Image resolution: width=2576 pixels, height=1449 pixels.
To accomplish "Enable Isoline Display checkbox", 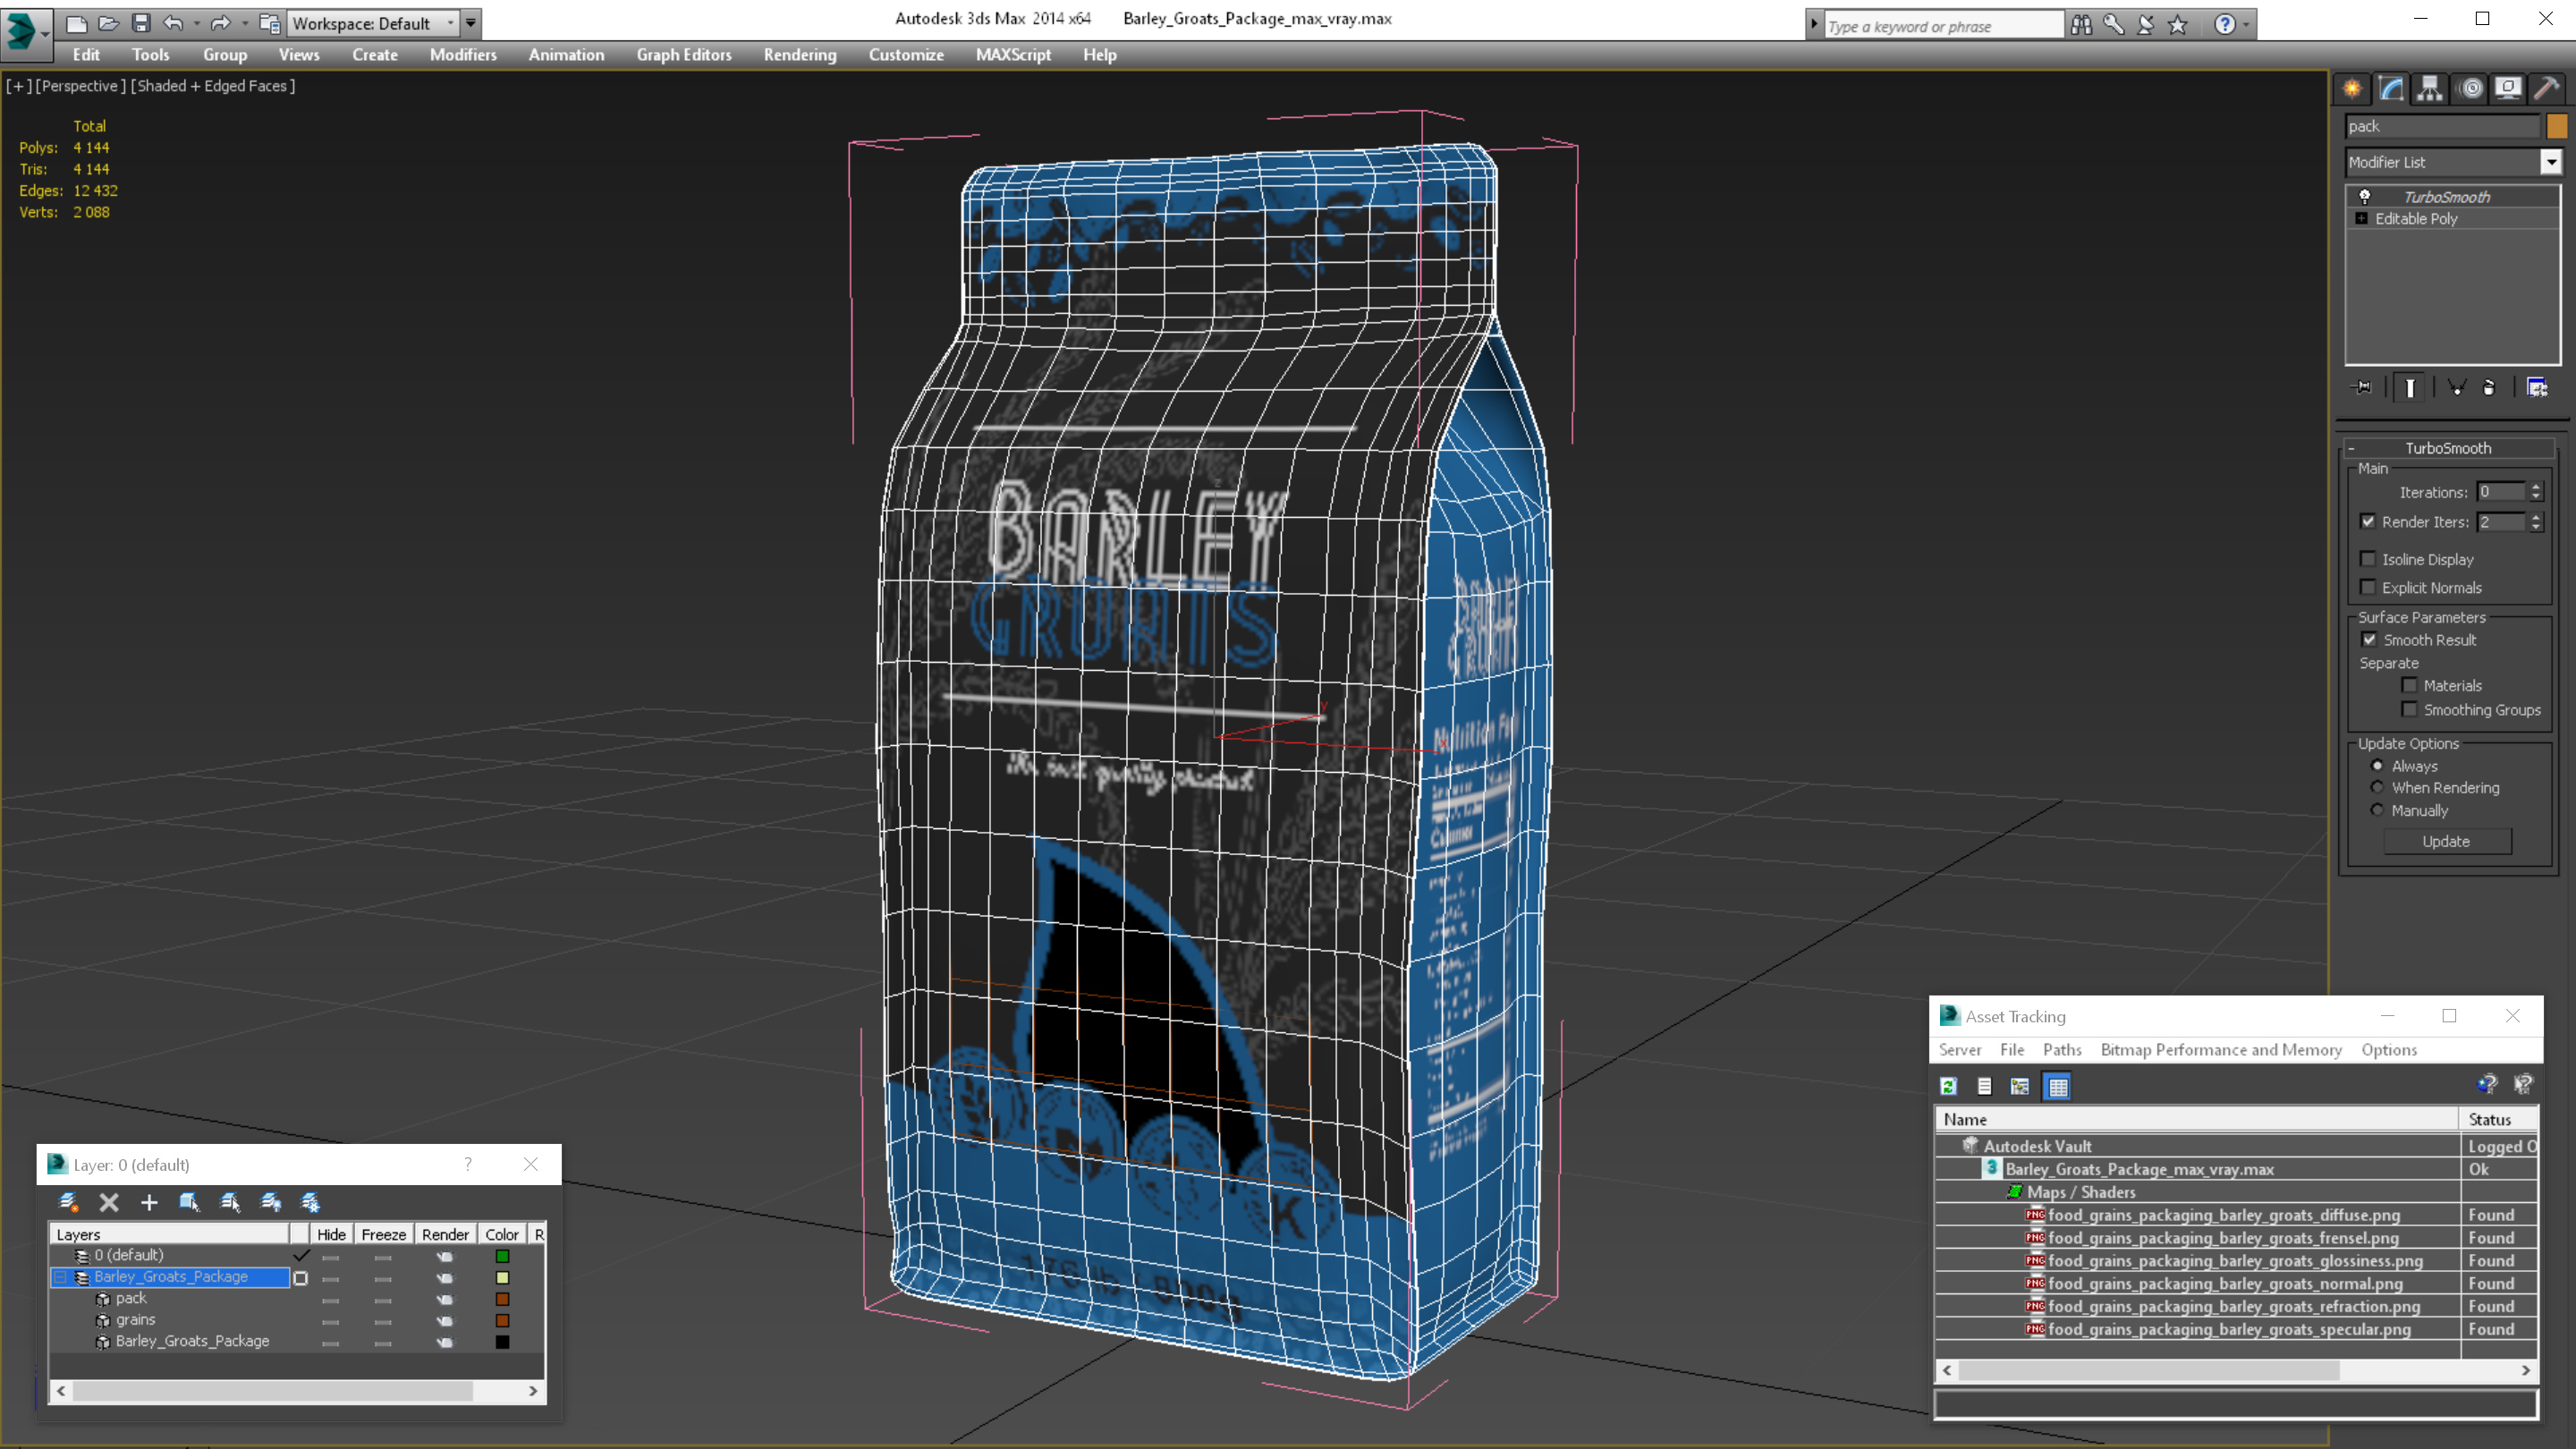I will tap(2368, 559).
